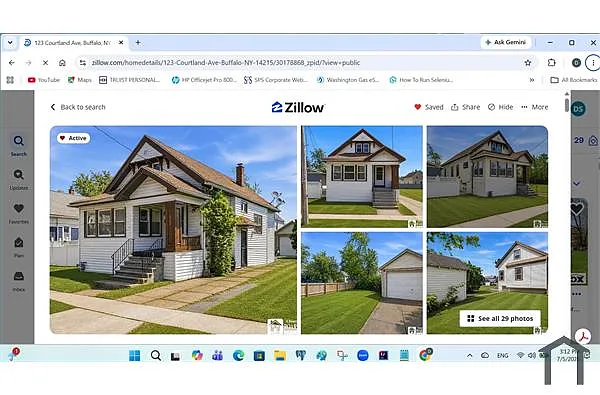600x395 pixels.
Task: Open browser Extensions puzzle icon
Action: pos(551,62)
